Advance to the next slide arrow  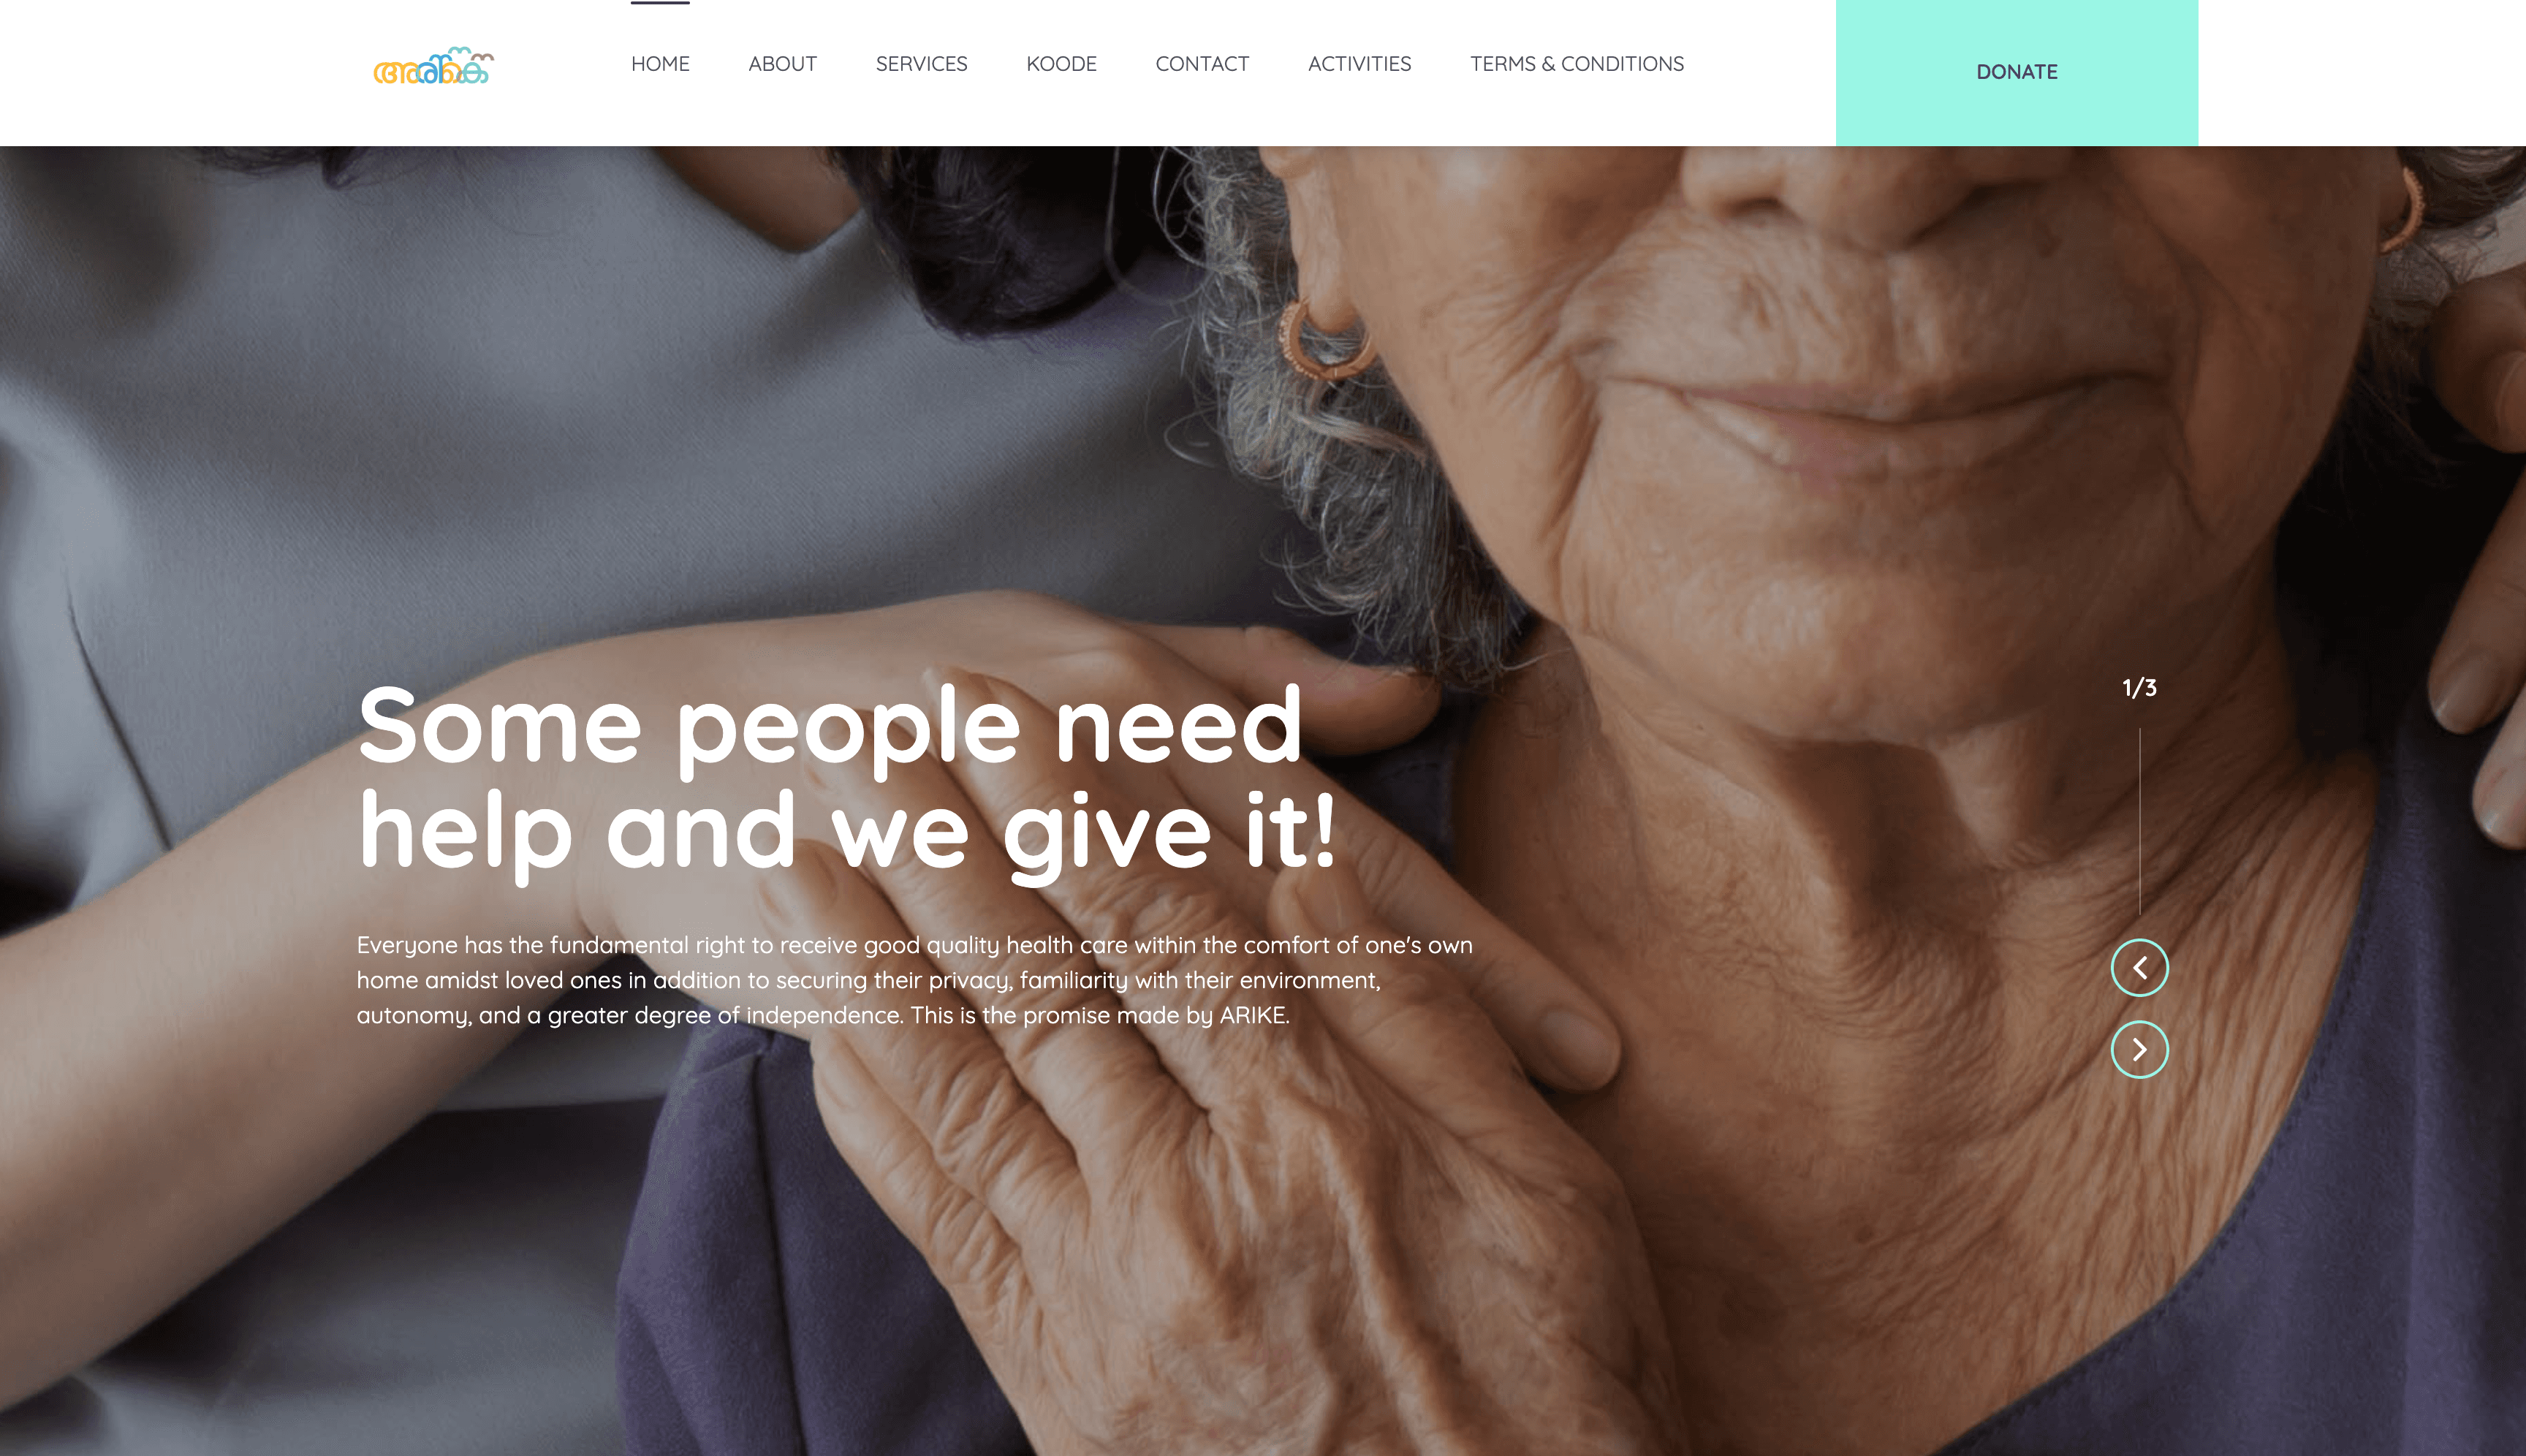coord(2139,1049)
